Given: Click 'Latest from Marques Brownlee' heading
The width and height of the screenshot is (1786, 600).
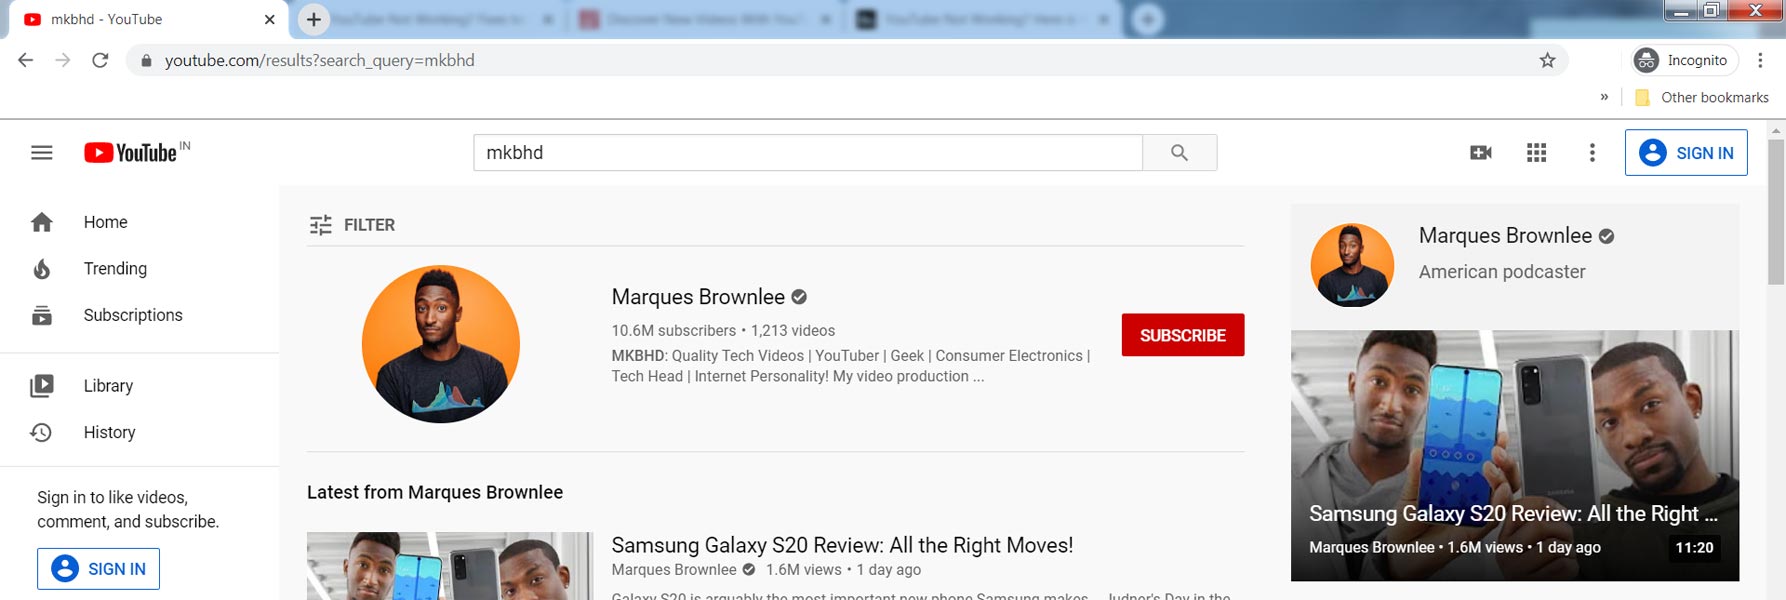Looking at the screenshot, I should 435,492.
